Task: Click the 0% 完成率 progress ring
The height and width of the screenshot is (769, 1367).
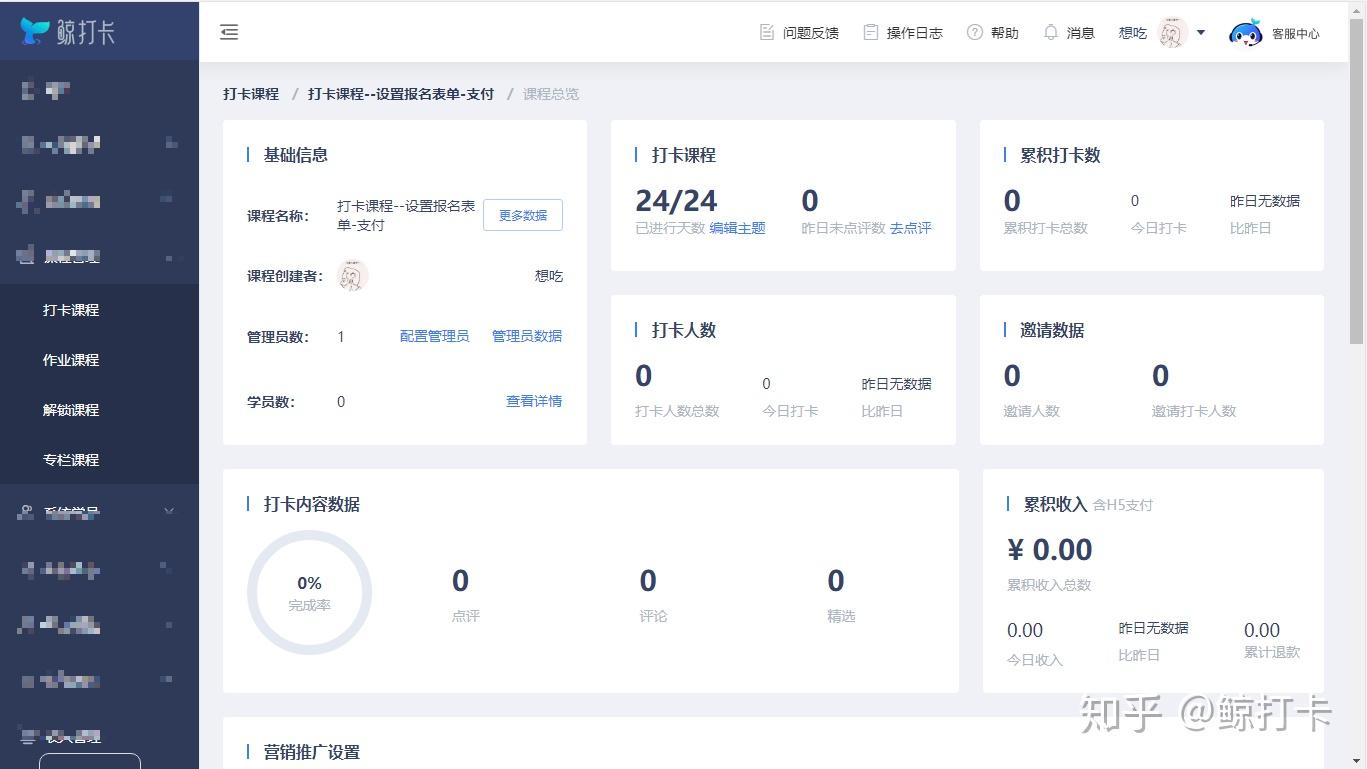Action: (309, 593)
